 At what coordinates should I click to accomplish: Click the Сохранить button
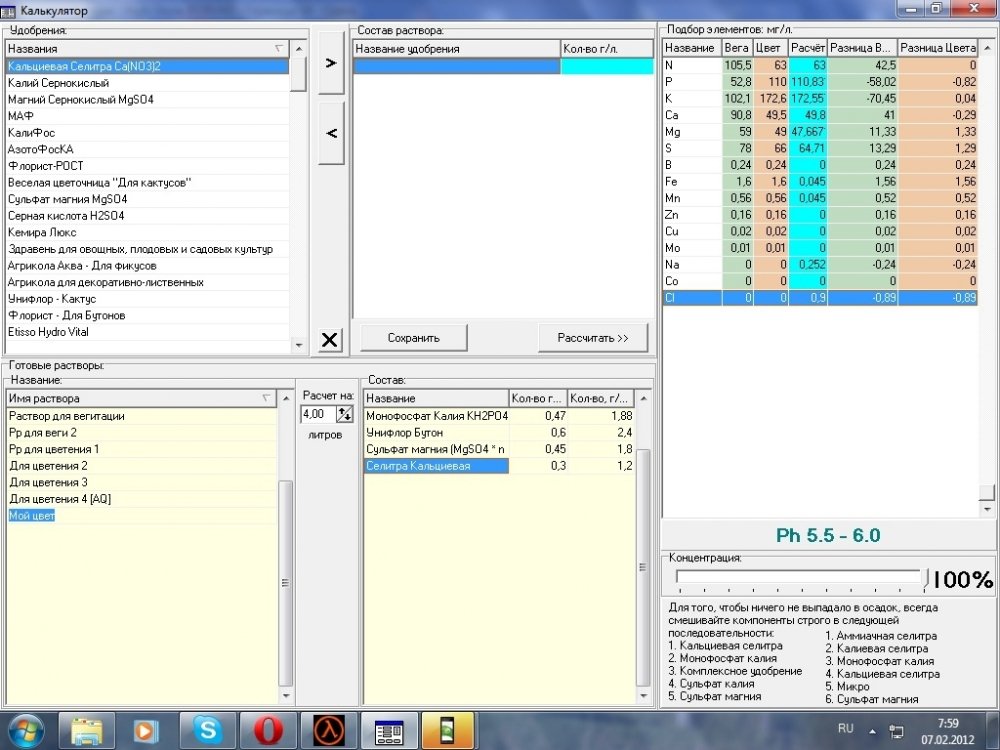coord(413,338)
